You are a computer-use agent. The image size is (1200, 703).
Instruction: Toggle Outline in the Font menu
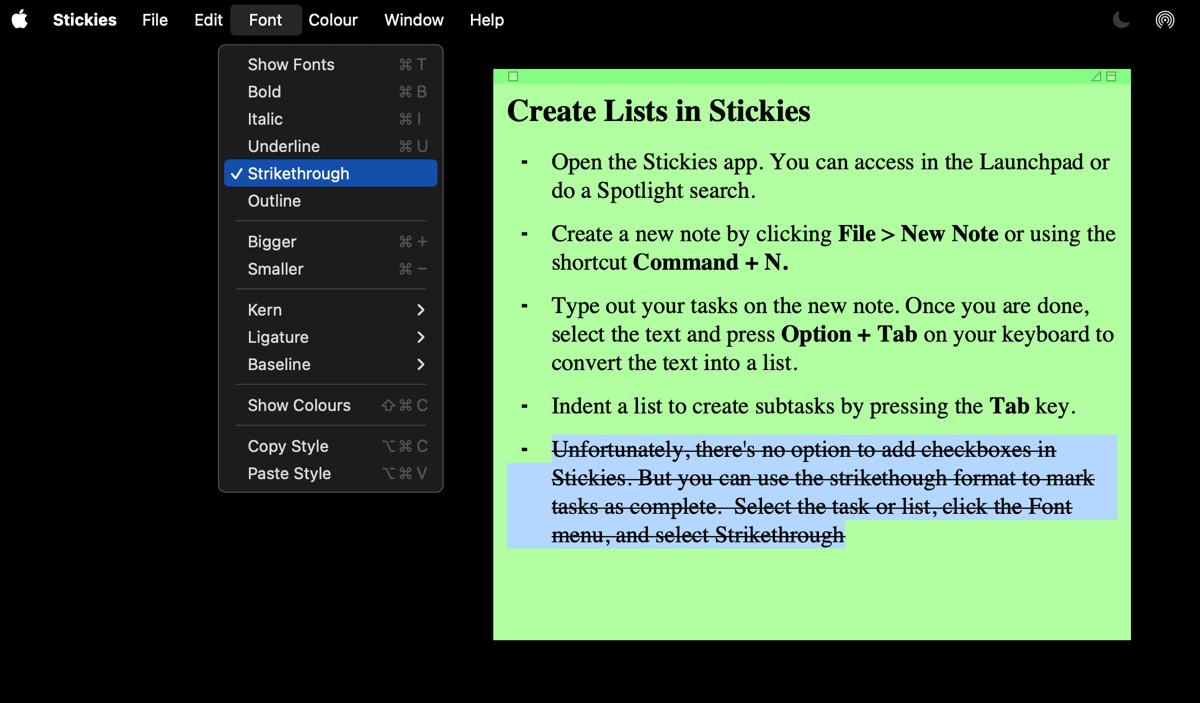click(x=331, y=201)
